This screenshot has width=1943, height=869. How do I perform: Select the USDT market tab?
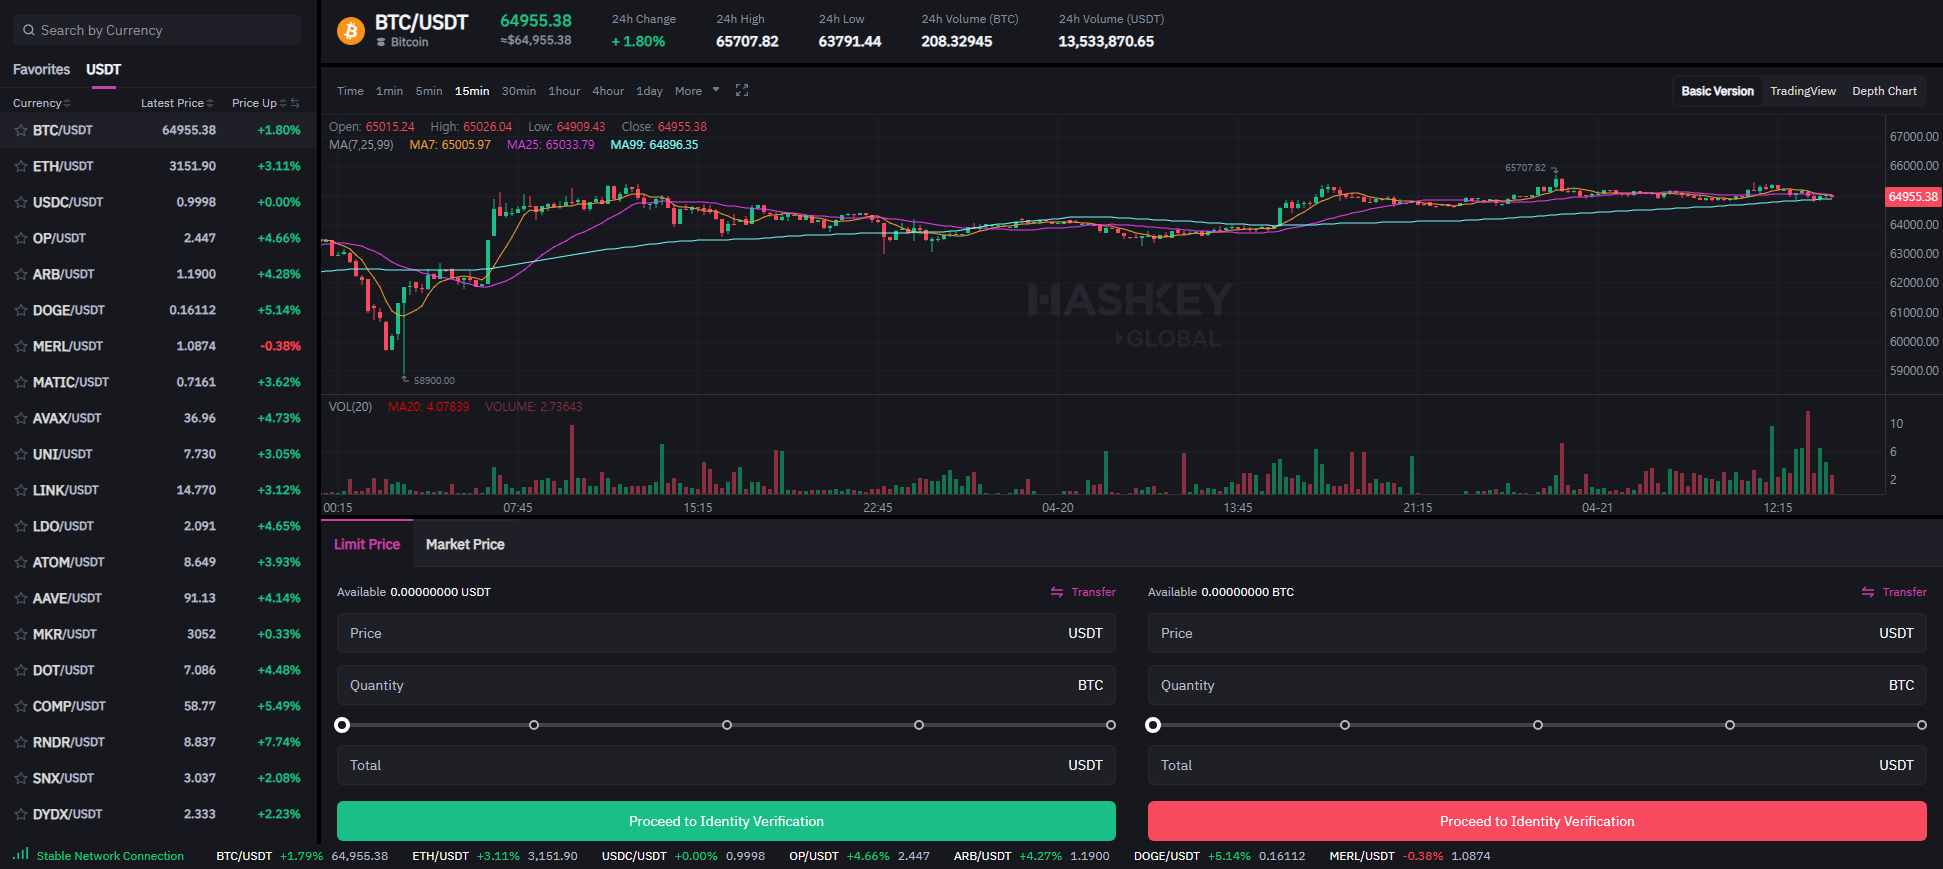pos(103,69)
